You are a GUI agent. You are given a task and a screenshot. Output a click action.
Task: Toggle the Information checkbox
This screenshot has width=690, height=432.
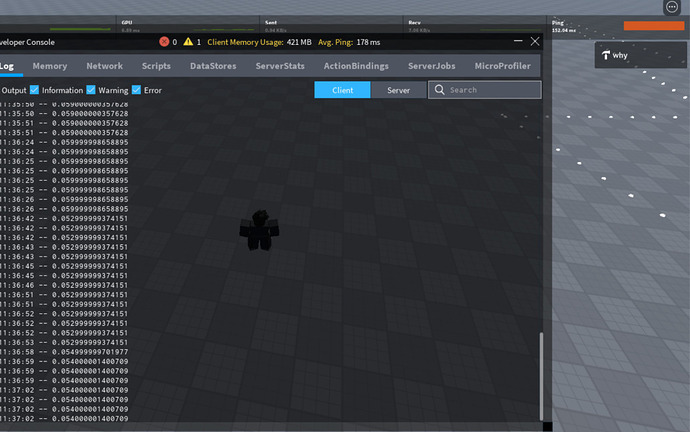pos(34,90)
